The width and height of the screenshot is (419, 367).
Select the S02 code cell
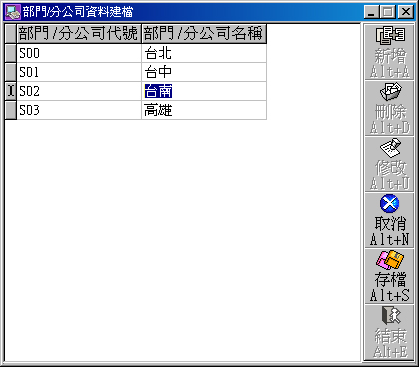[79, 91]
